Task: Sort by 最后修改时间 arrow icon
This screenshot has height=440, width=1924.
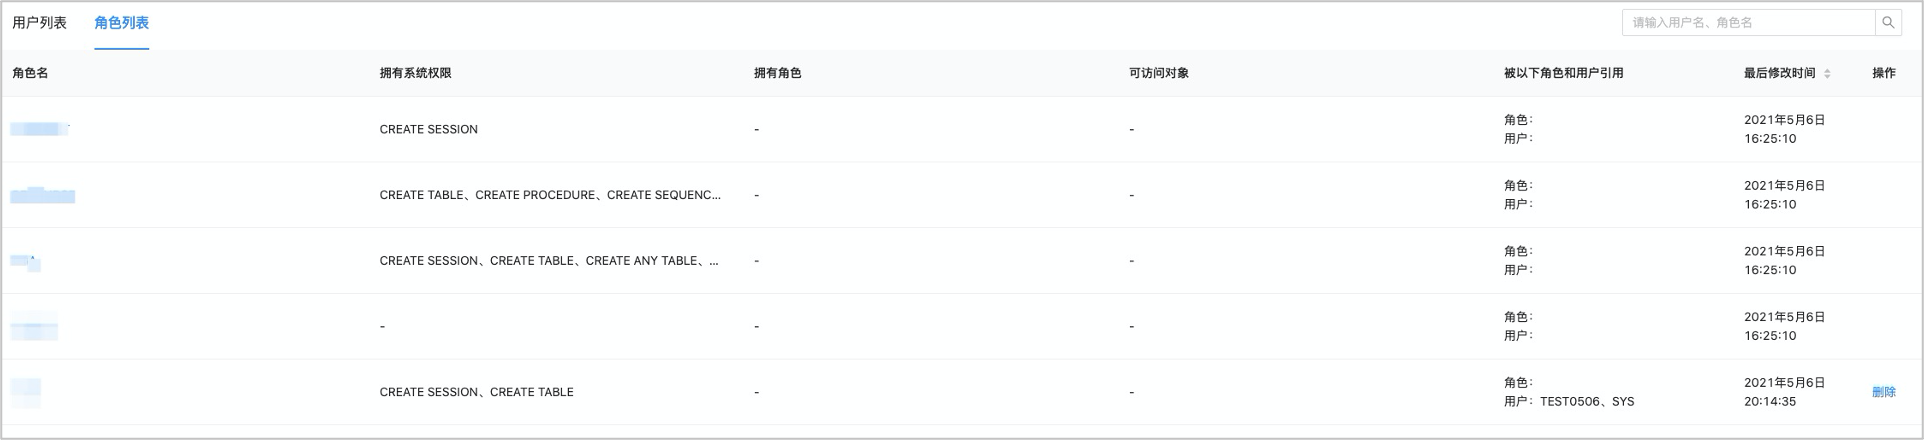Action: point(1827,73)
